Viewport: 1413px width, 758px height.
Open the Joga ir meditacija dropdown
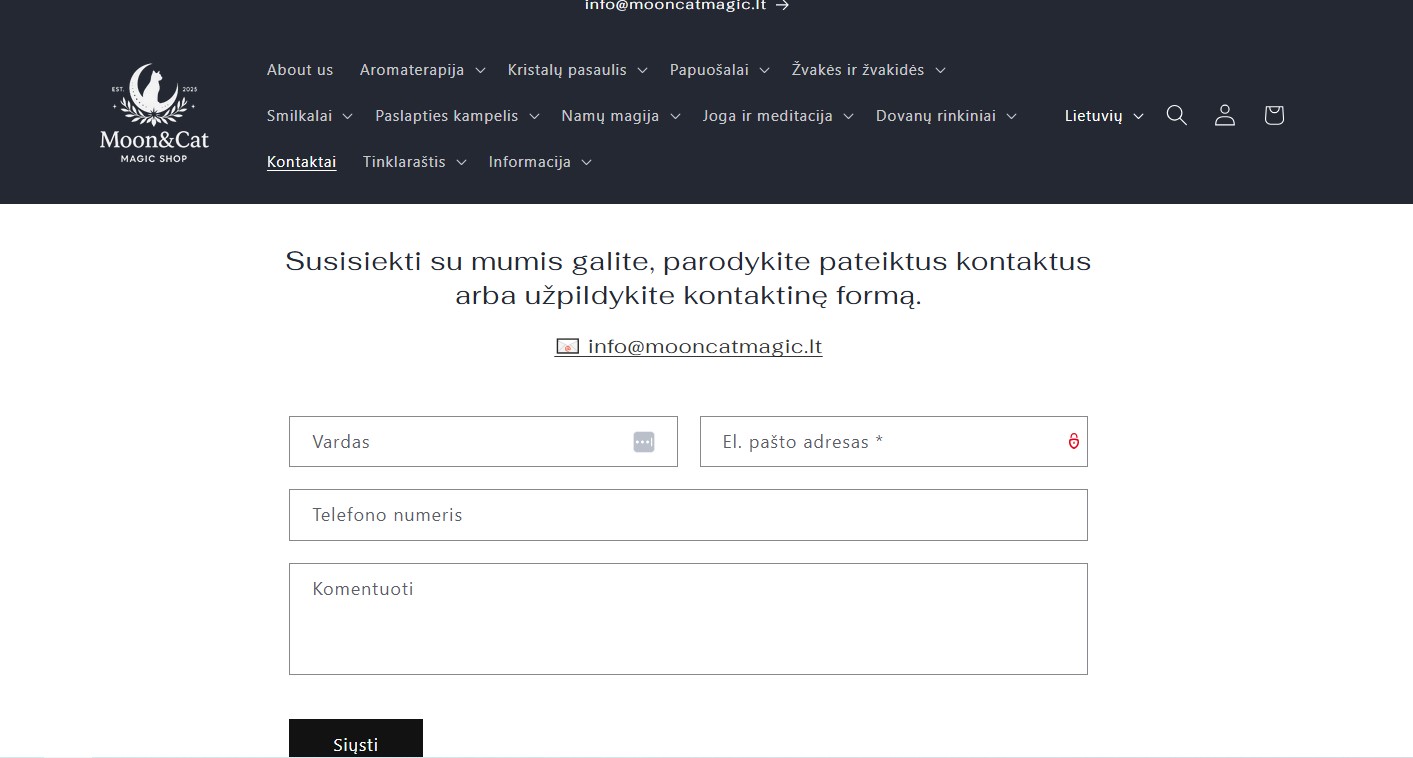pyautogui.click(x=777, y=116)
